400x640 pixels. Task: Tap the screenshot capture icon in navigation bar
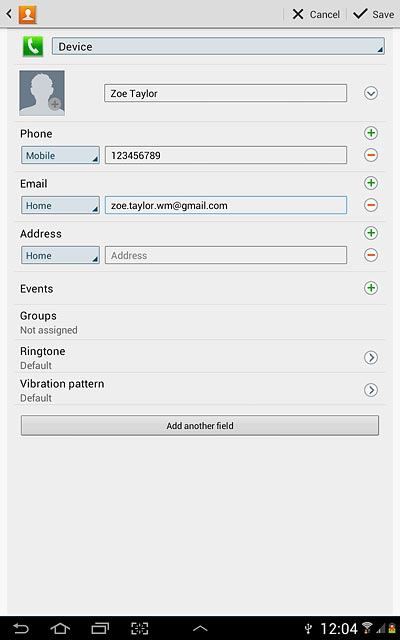pyautogui.click(x=140, y=628)
